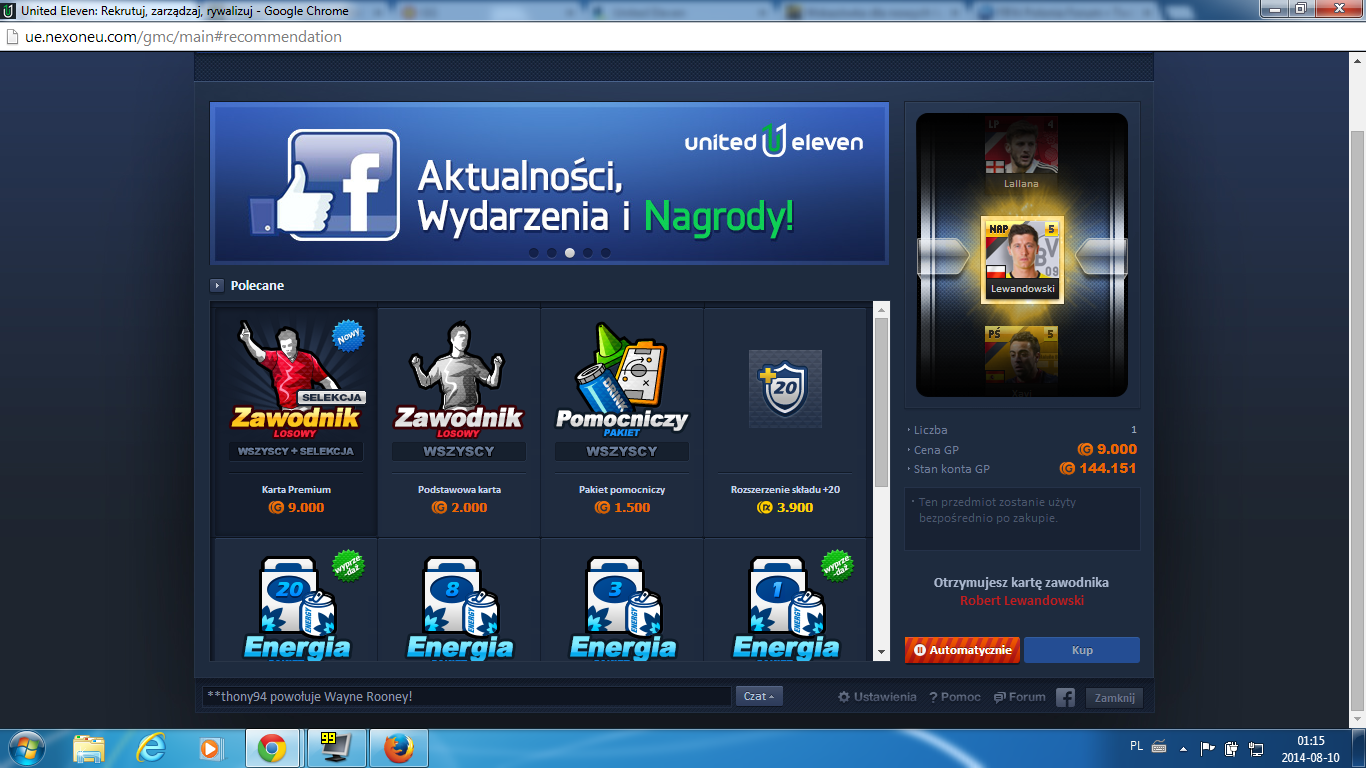Click the Facebook thumbs-up banner logo

click(326, 186)
